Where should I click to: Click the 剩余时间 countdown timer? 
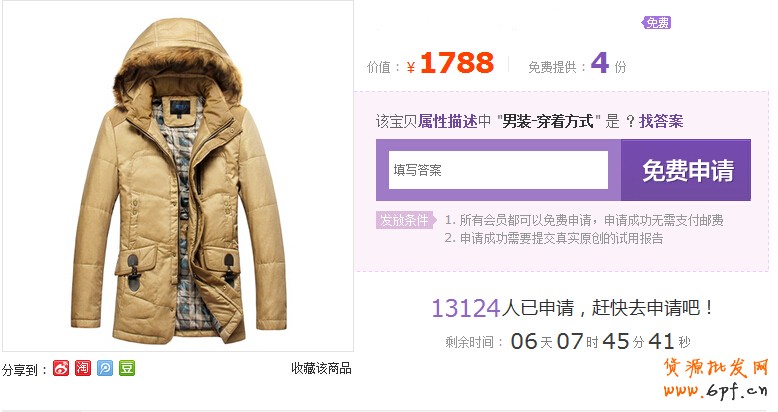(568, 342)
